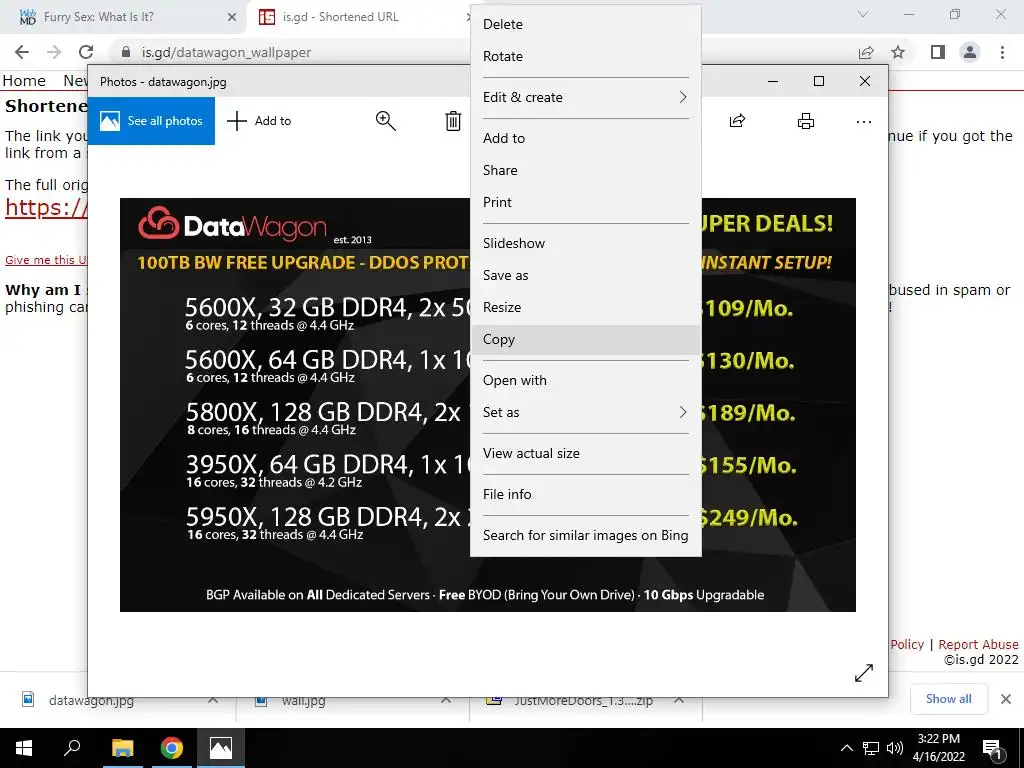Click the print icon in Photos toolbar
The width and height of the screenshot is (1024, 768).
(806, 121)
